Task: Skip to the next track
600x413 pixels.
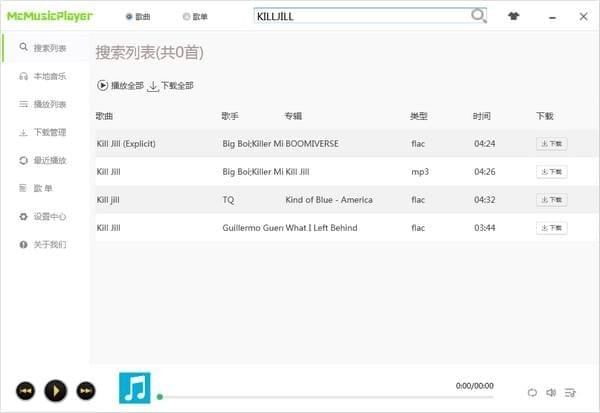Action: 86,391
